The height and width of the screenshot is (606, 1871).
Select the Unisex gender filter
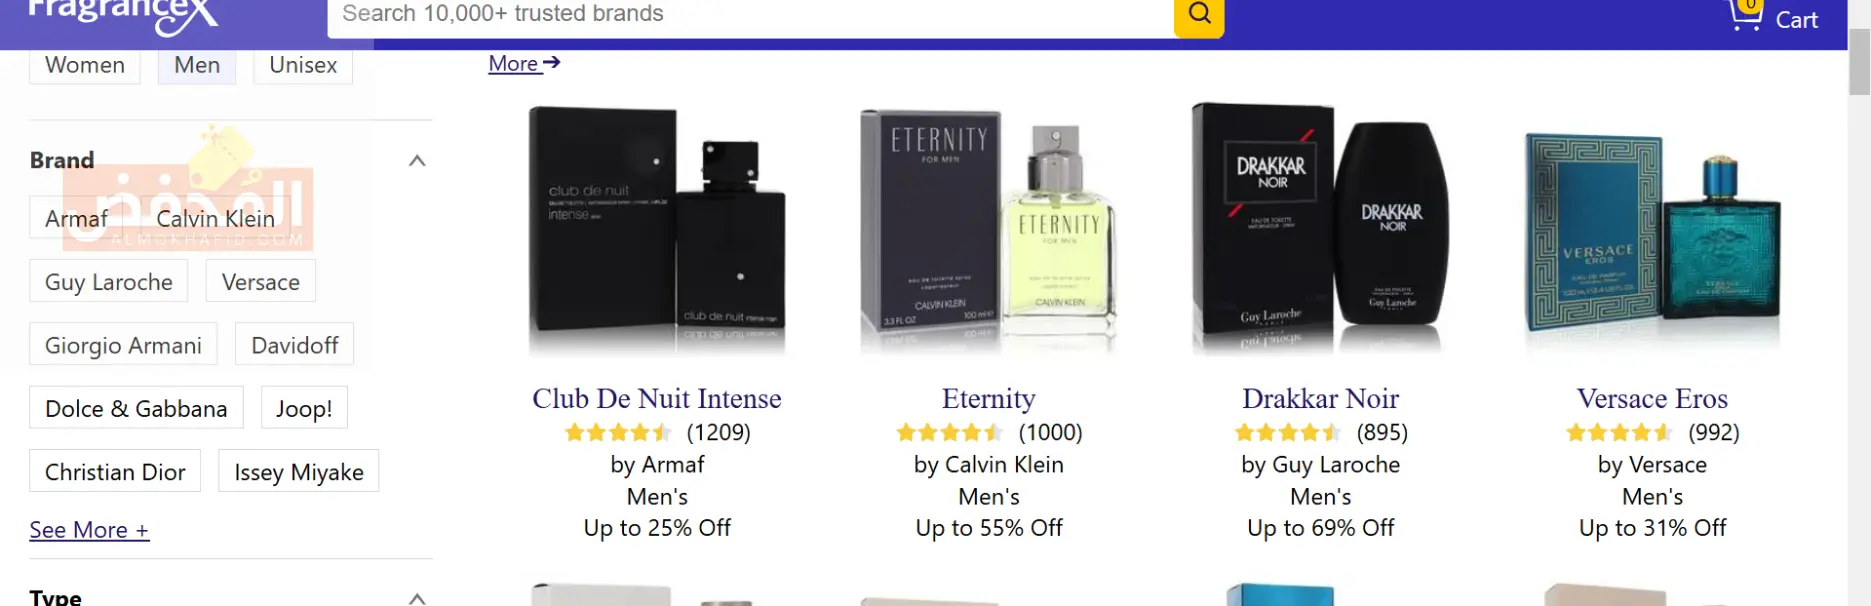point(303,65)
